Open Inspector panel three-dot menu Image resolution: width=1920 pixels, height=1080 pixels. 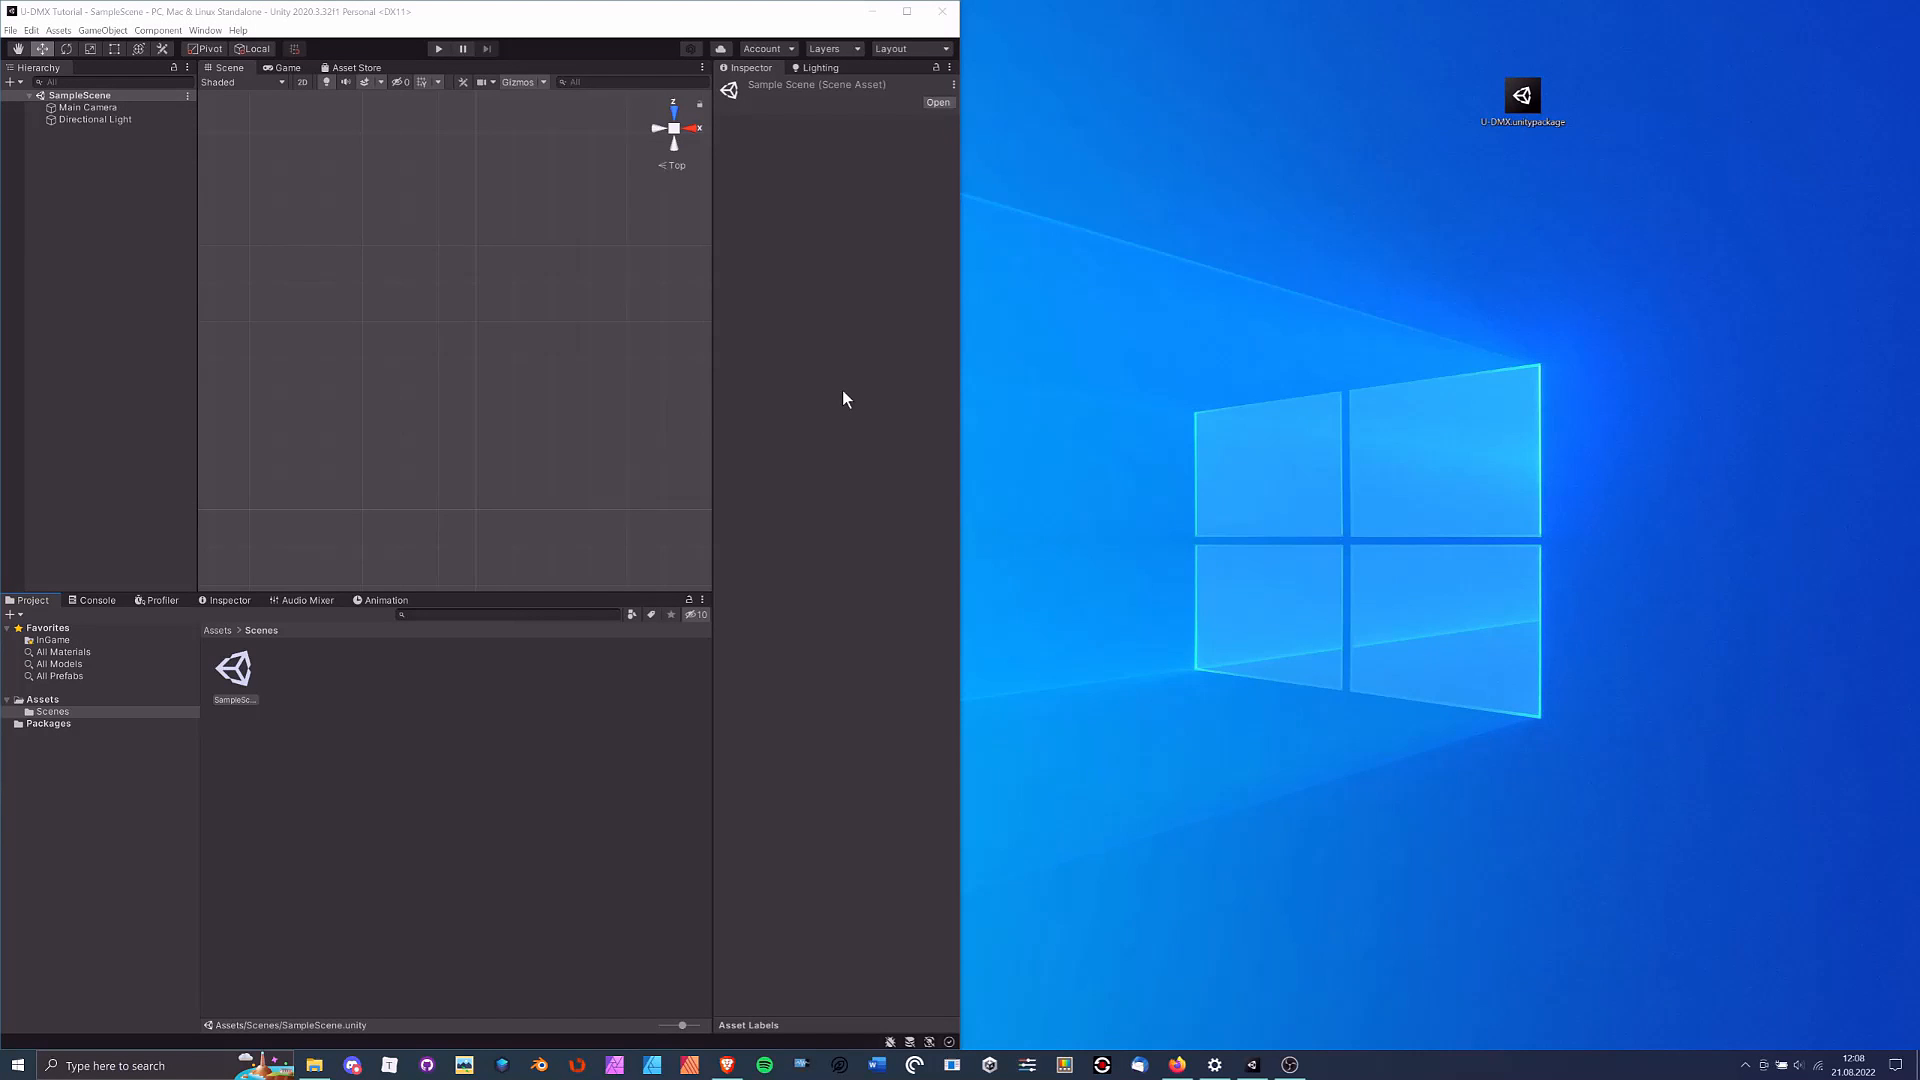click(x=949, y=68)
